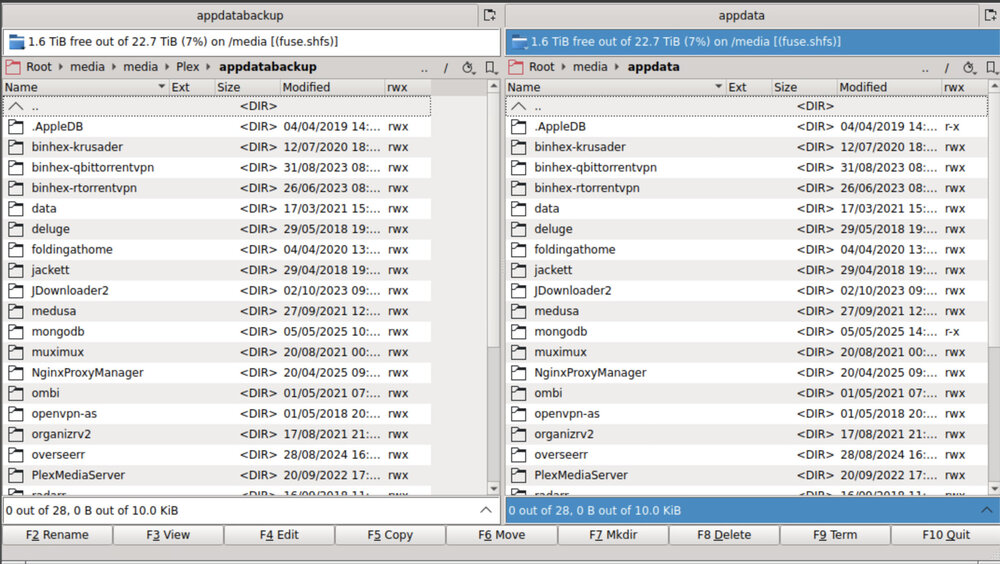Navigate to media in right breadcrumb

(590, 67)
